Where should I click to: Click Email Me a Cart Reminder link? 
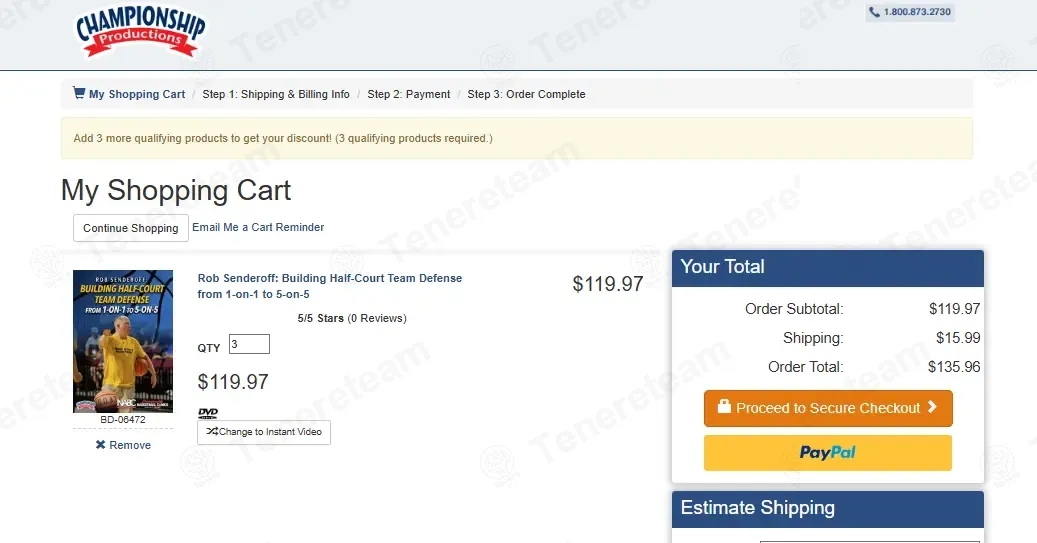pos(258,227)
